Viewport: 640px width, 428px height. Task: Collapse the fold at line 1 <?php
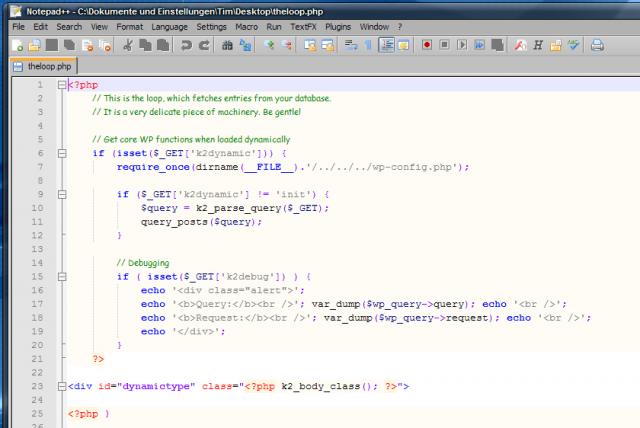[62, 85]
